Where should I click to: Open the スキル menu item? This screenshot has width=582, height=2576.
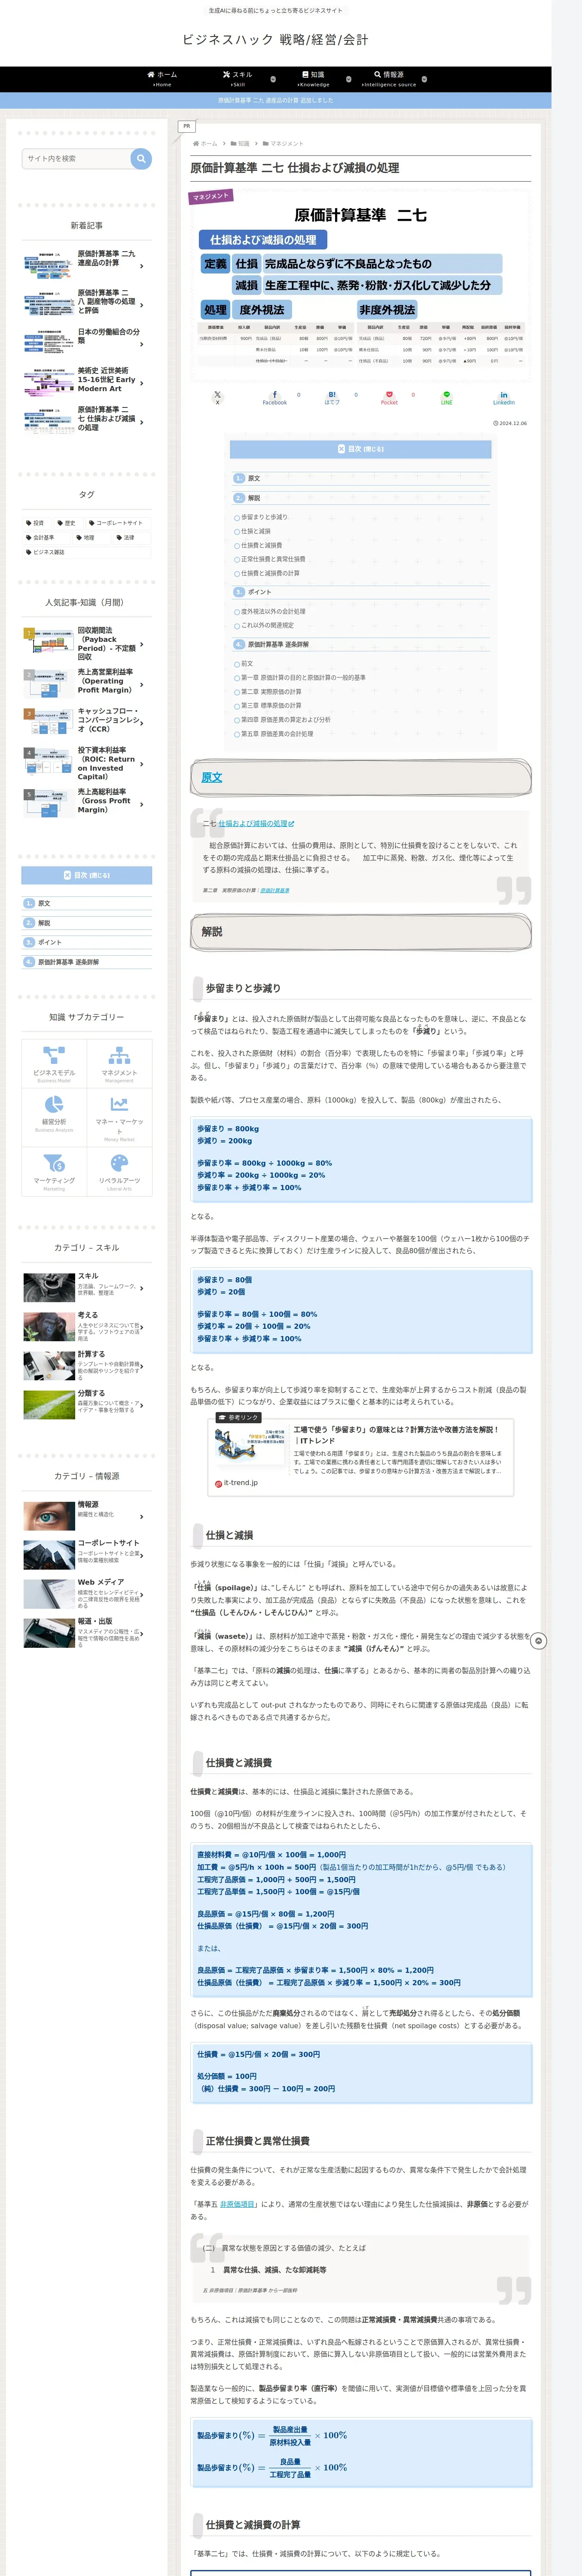point(238,79)
